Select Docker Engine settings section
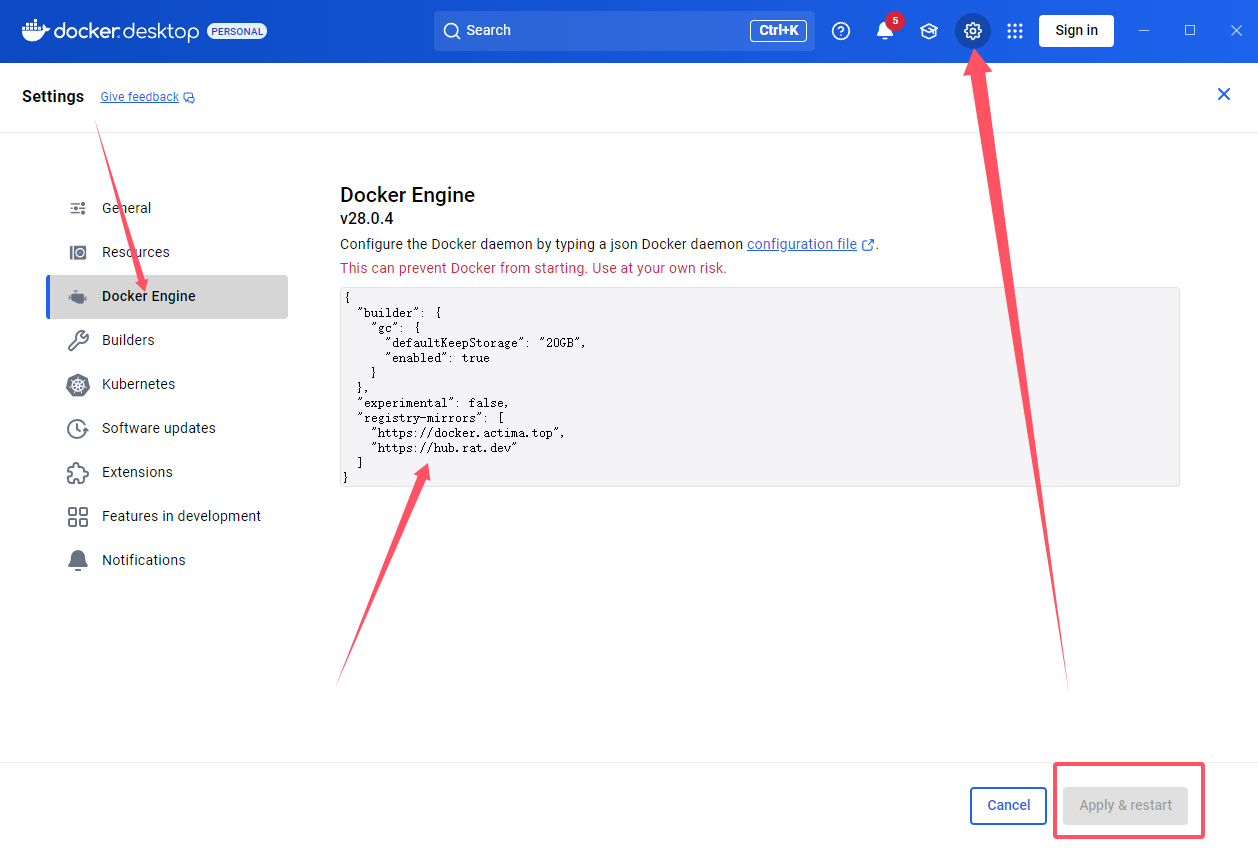The width and height of the screenshot is (1258, 848). 167,296
